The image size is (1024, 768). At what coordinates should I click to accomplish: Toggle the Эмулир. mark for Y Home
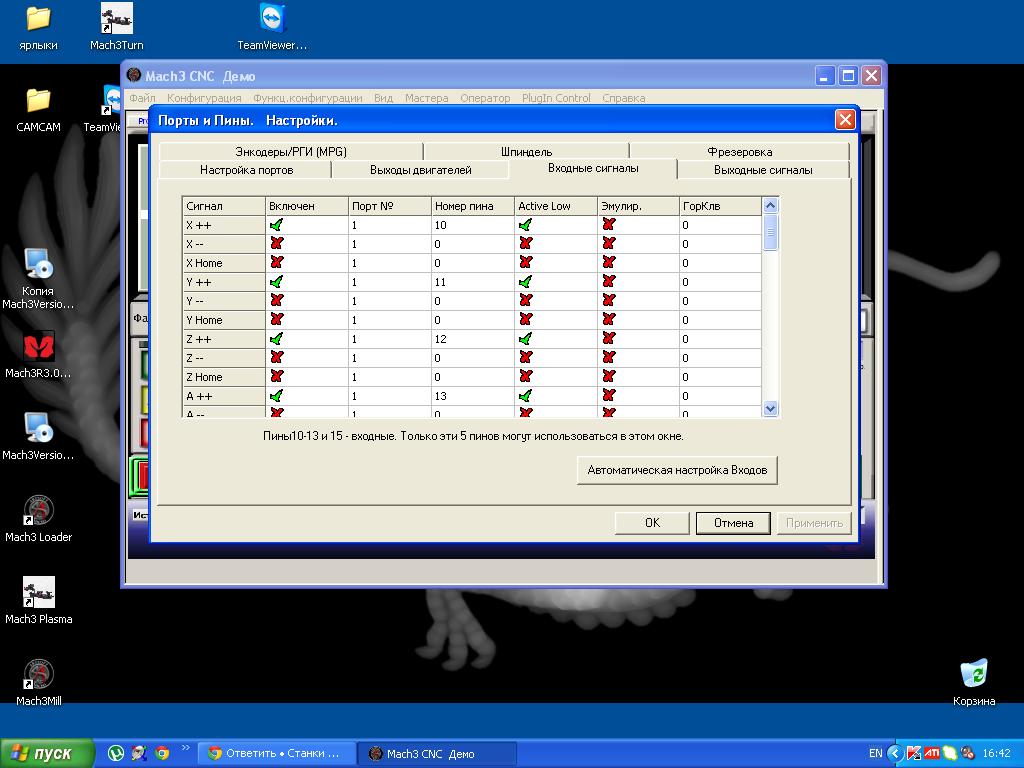click(x=609, y=320)
